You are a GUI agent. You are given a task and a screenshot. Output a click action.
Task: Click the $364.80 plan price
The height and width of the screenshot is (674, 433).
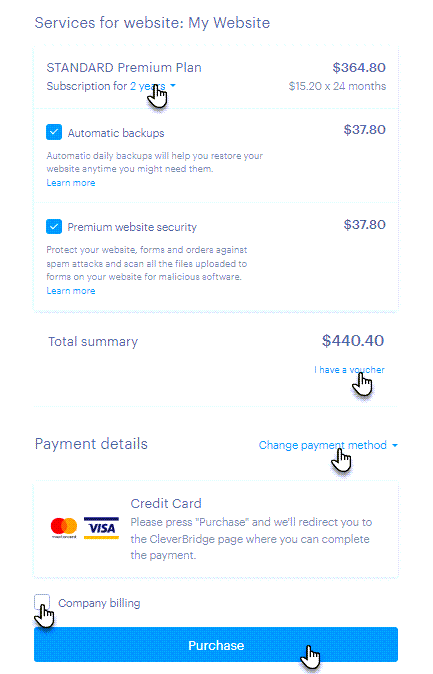[x=359, y=67]
